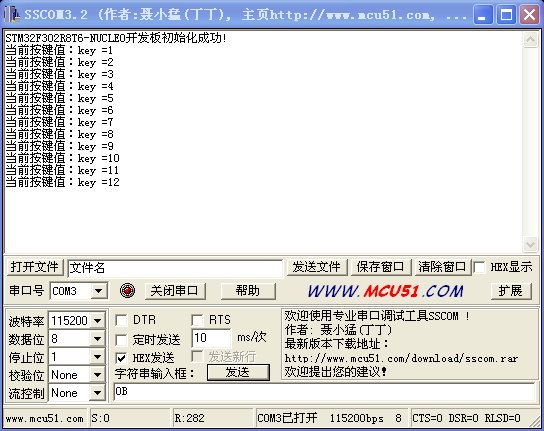Click the string input box containing 0B

coord(324,392)
